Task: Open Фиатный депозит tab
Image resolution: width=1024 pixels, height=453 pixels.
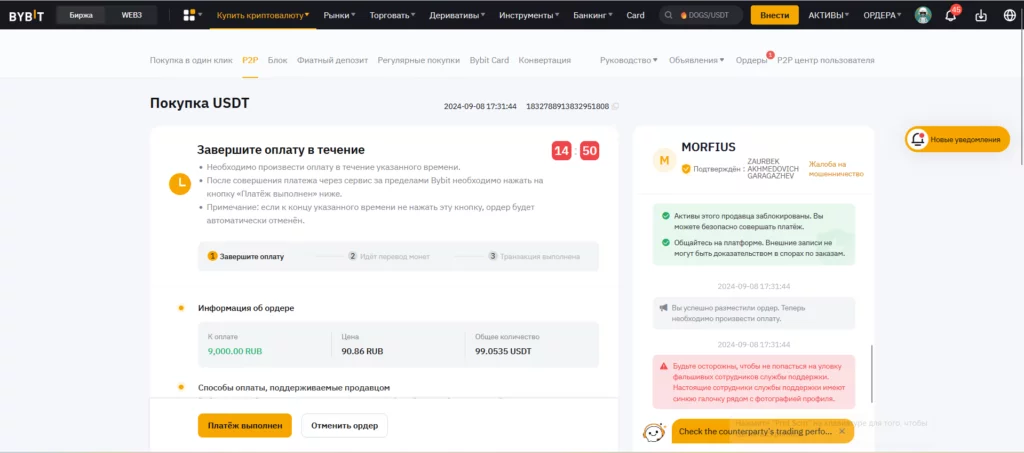Action: [332, 60]
